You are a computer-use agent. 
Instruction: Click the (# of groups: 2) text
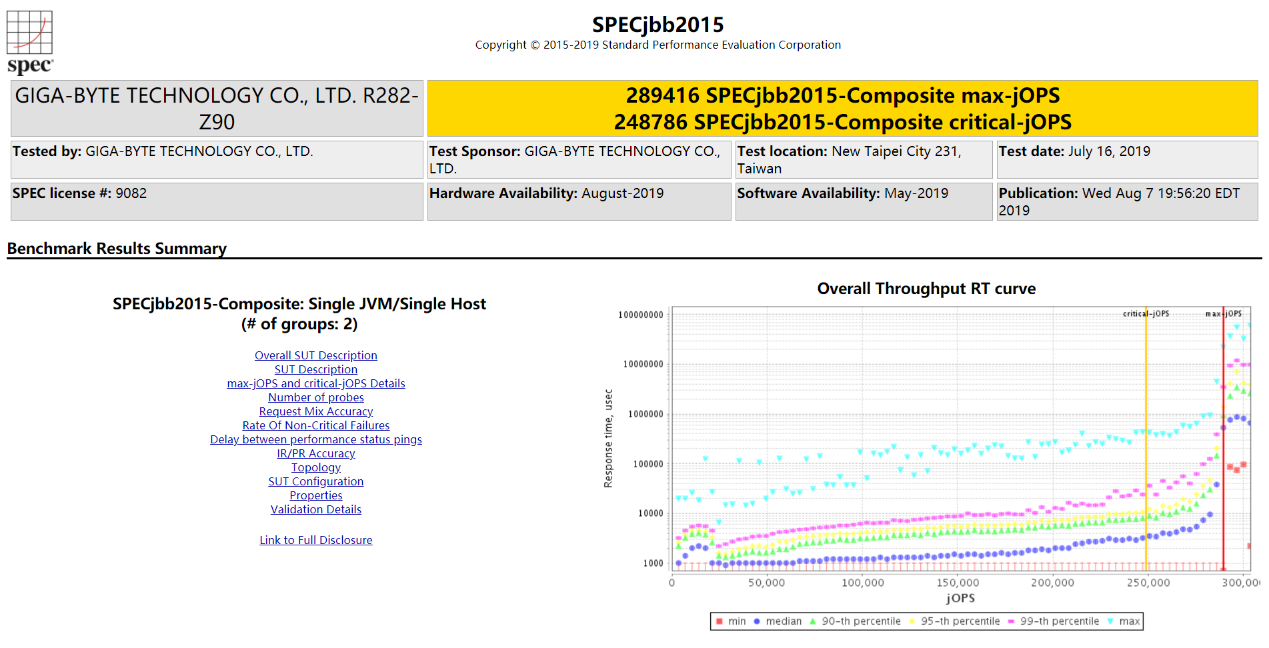coord(299,324)
